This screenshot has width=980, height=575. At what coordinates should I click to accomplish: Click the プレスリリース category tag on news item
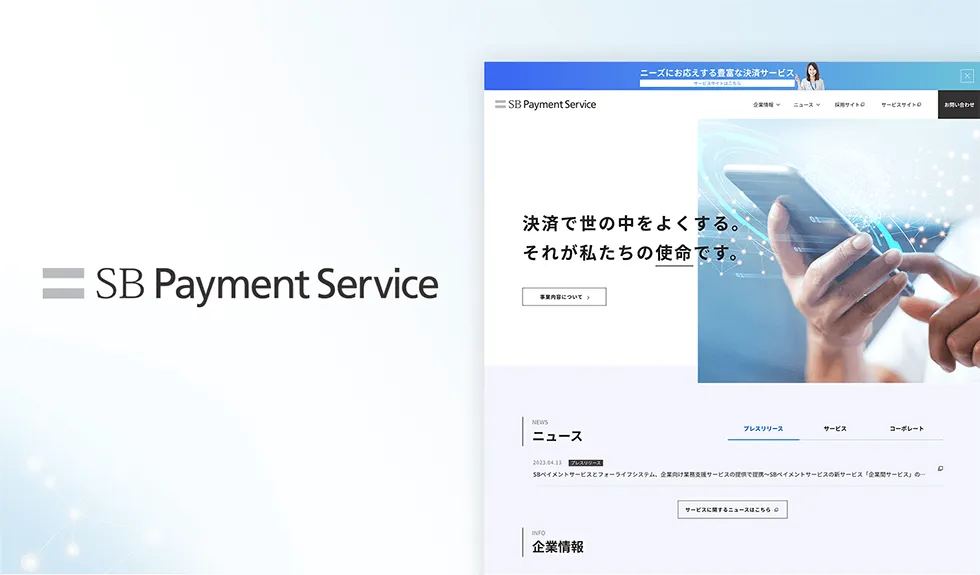pos(586,463)
